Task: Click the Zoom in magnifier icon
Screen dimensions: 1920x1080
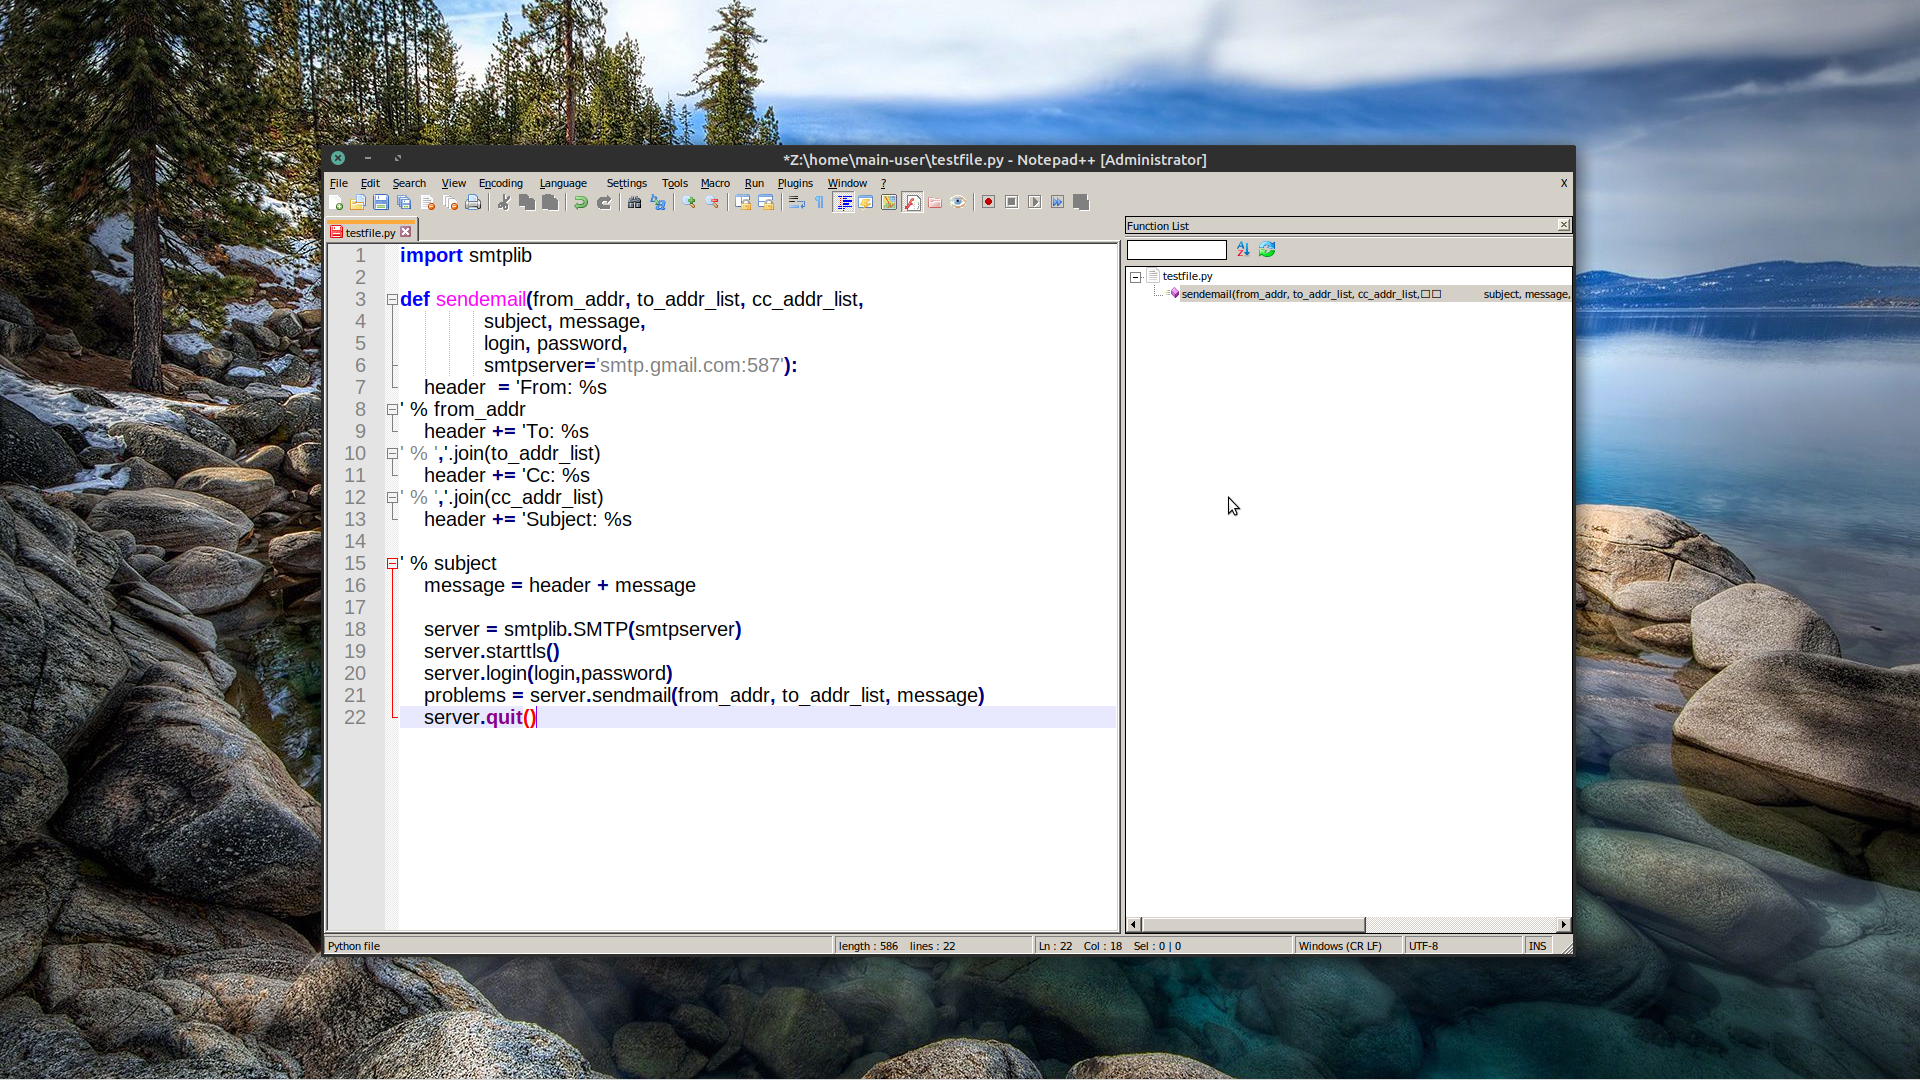Action: 689,202
